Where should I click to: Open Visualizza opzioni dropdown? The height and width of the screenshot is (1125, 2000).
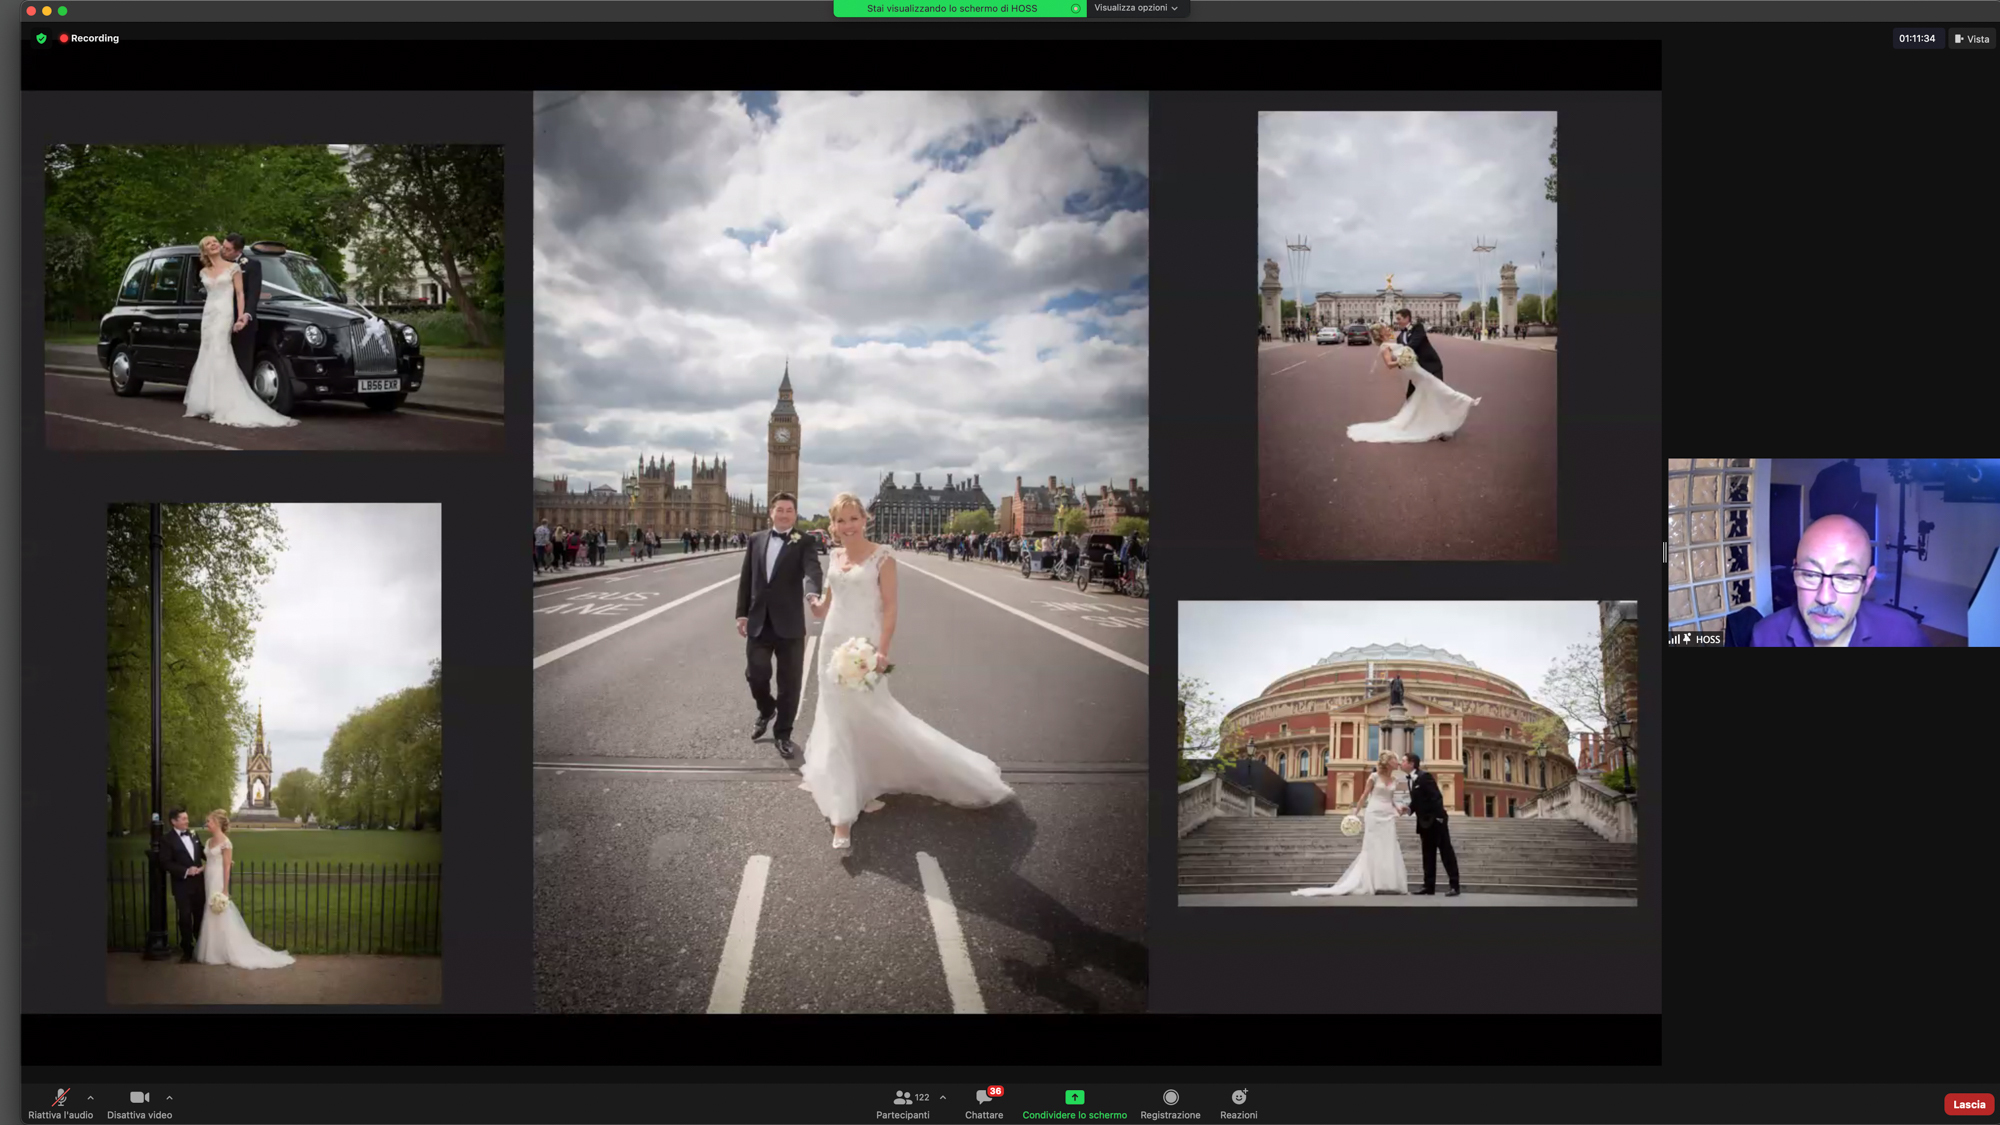tap(1136, 8)
